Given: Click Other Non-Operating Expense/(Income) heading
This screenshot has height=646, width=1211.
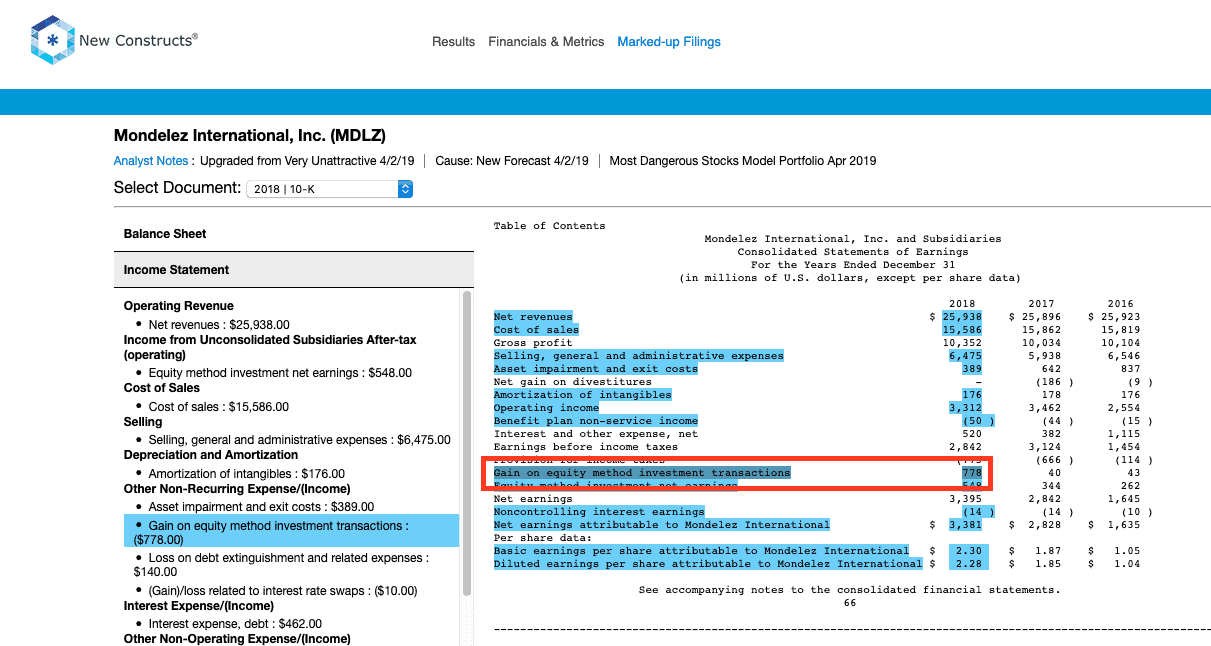Looking at the screenshot, I should [x=237, y=639].
